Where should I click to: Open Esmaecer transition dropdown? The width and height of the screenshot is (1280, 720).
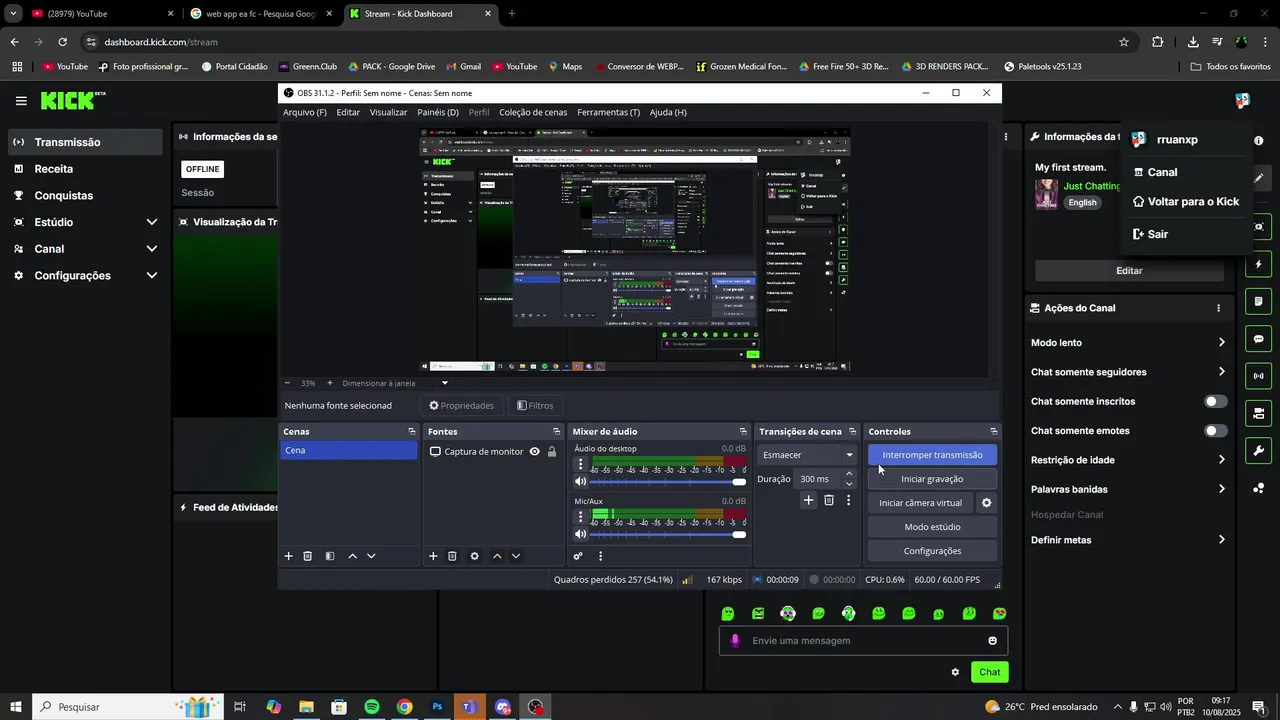[x=808, y=455]
